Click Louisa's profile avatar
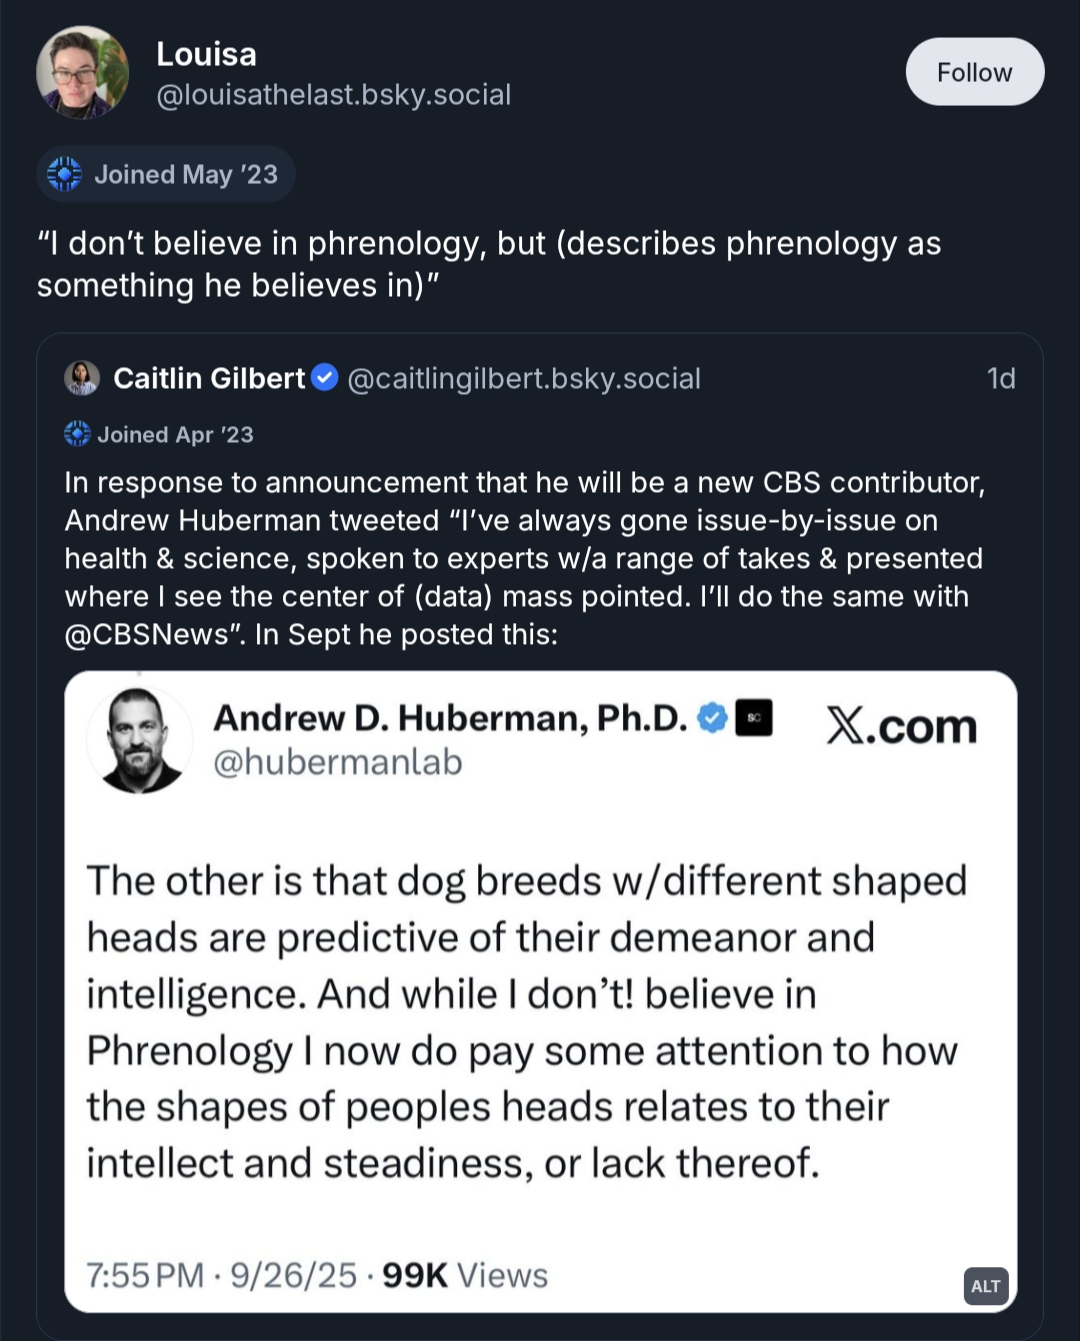This screenshot has width=1080, height=1341. (82, 72)
